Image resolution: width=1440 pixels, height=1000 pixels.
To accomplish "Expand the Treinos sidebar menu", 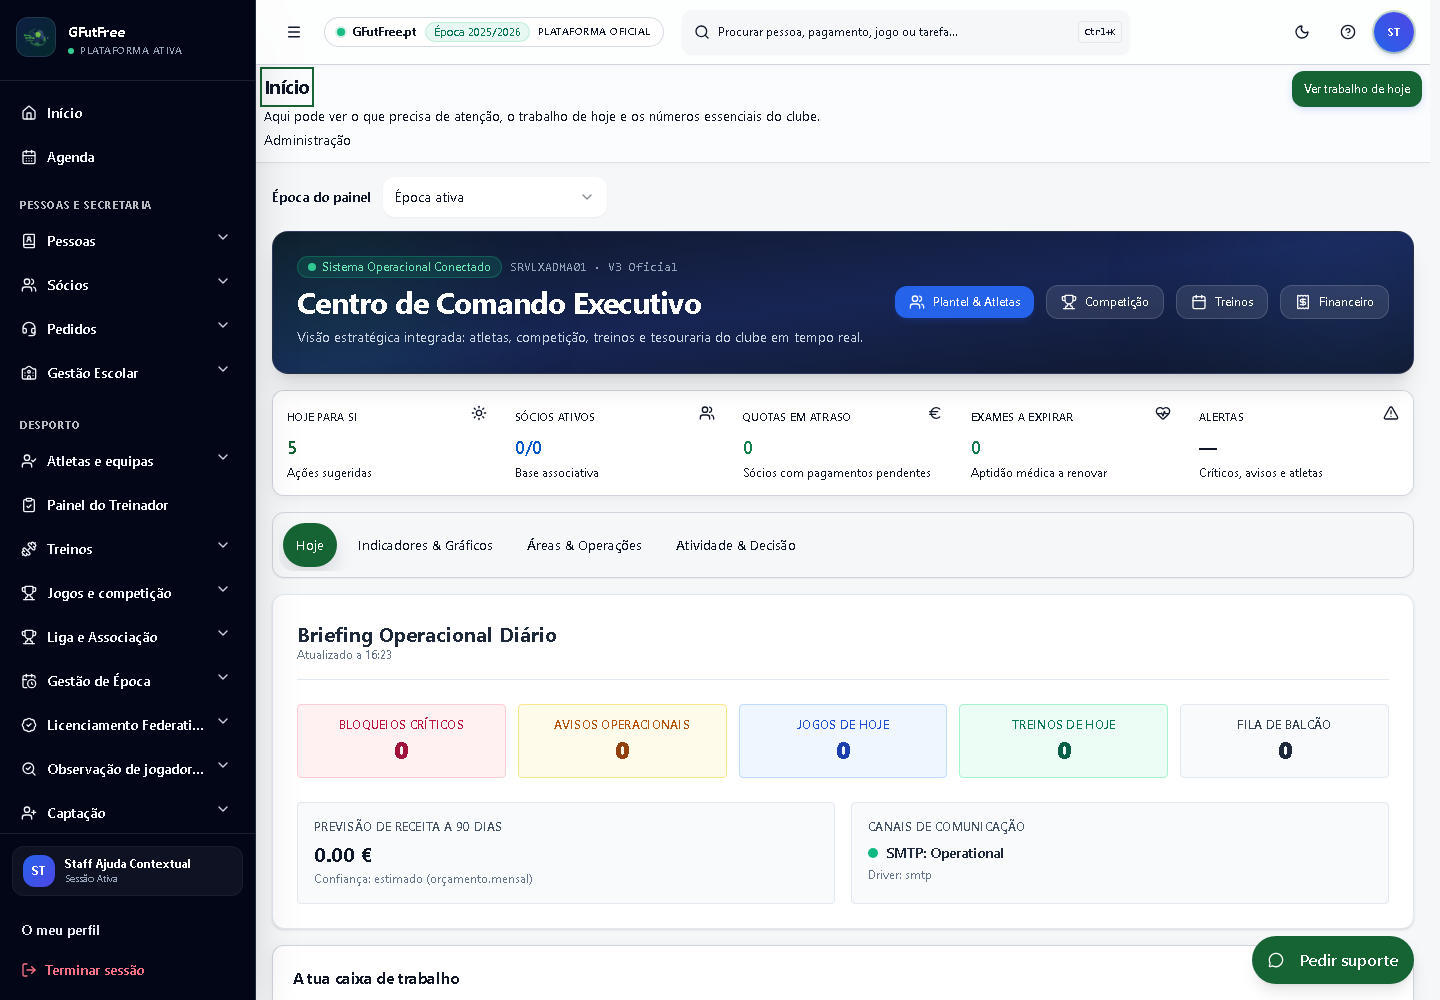I will 128,549.
